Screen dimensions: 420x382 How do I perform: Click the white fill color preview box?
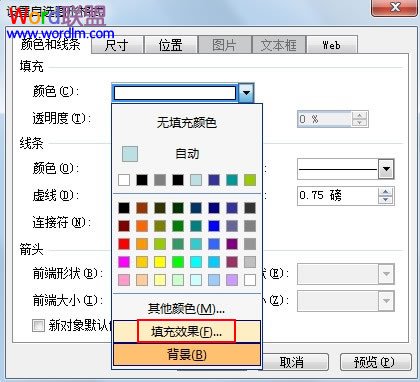pyautogui.click(x=175, y=93)
